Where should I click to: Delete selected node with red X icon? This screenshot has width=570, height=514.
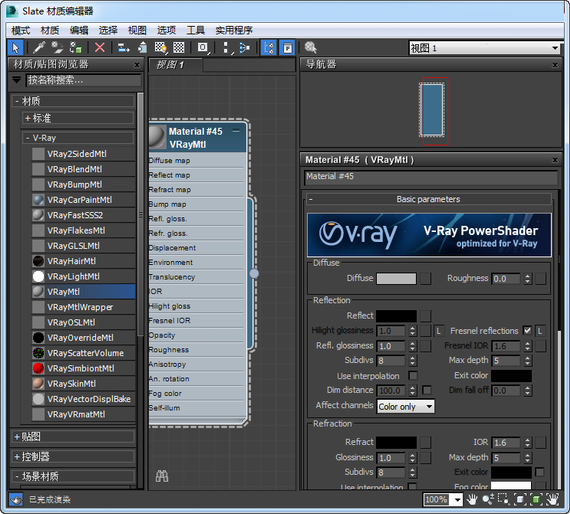[99, 48]
